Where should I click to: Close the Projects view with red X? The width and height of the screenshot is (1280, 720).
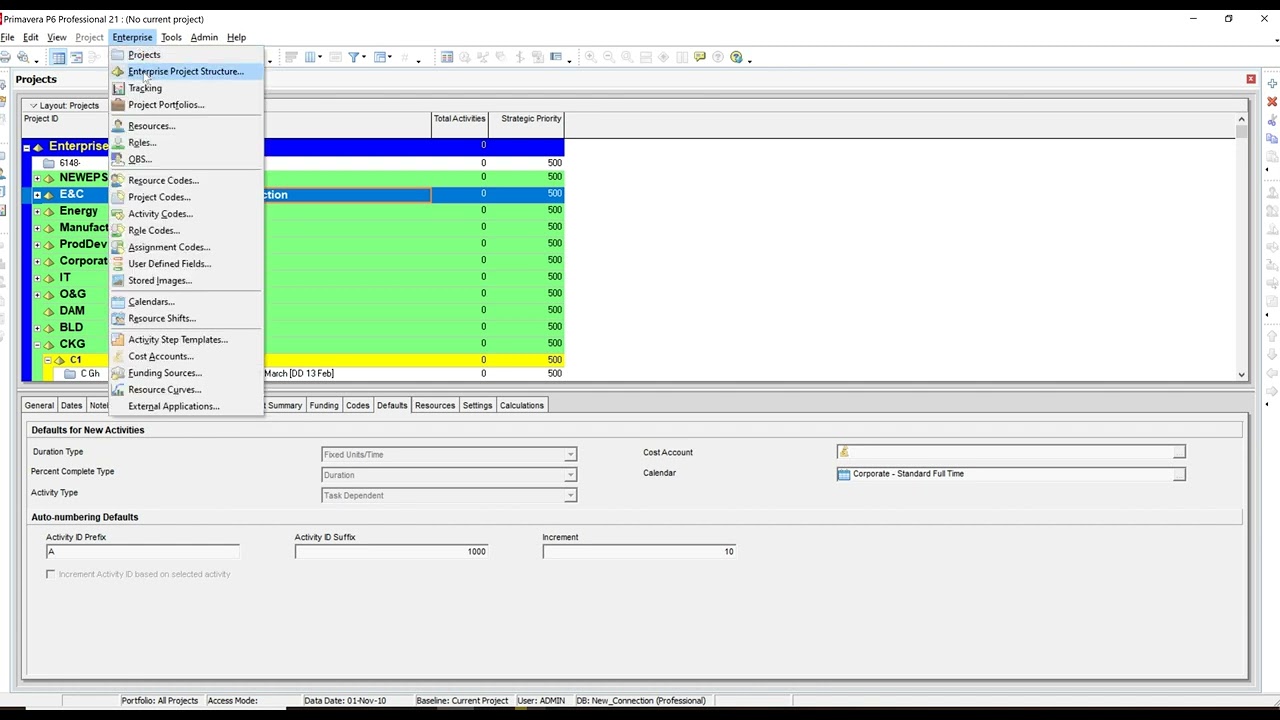pyautogui.click(x=1250, y=79)
